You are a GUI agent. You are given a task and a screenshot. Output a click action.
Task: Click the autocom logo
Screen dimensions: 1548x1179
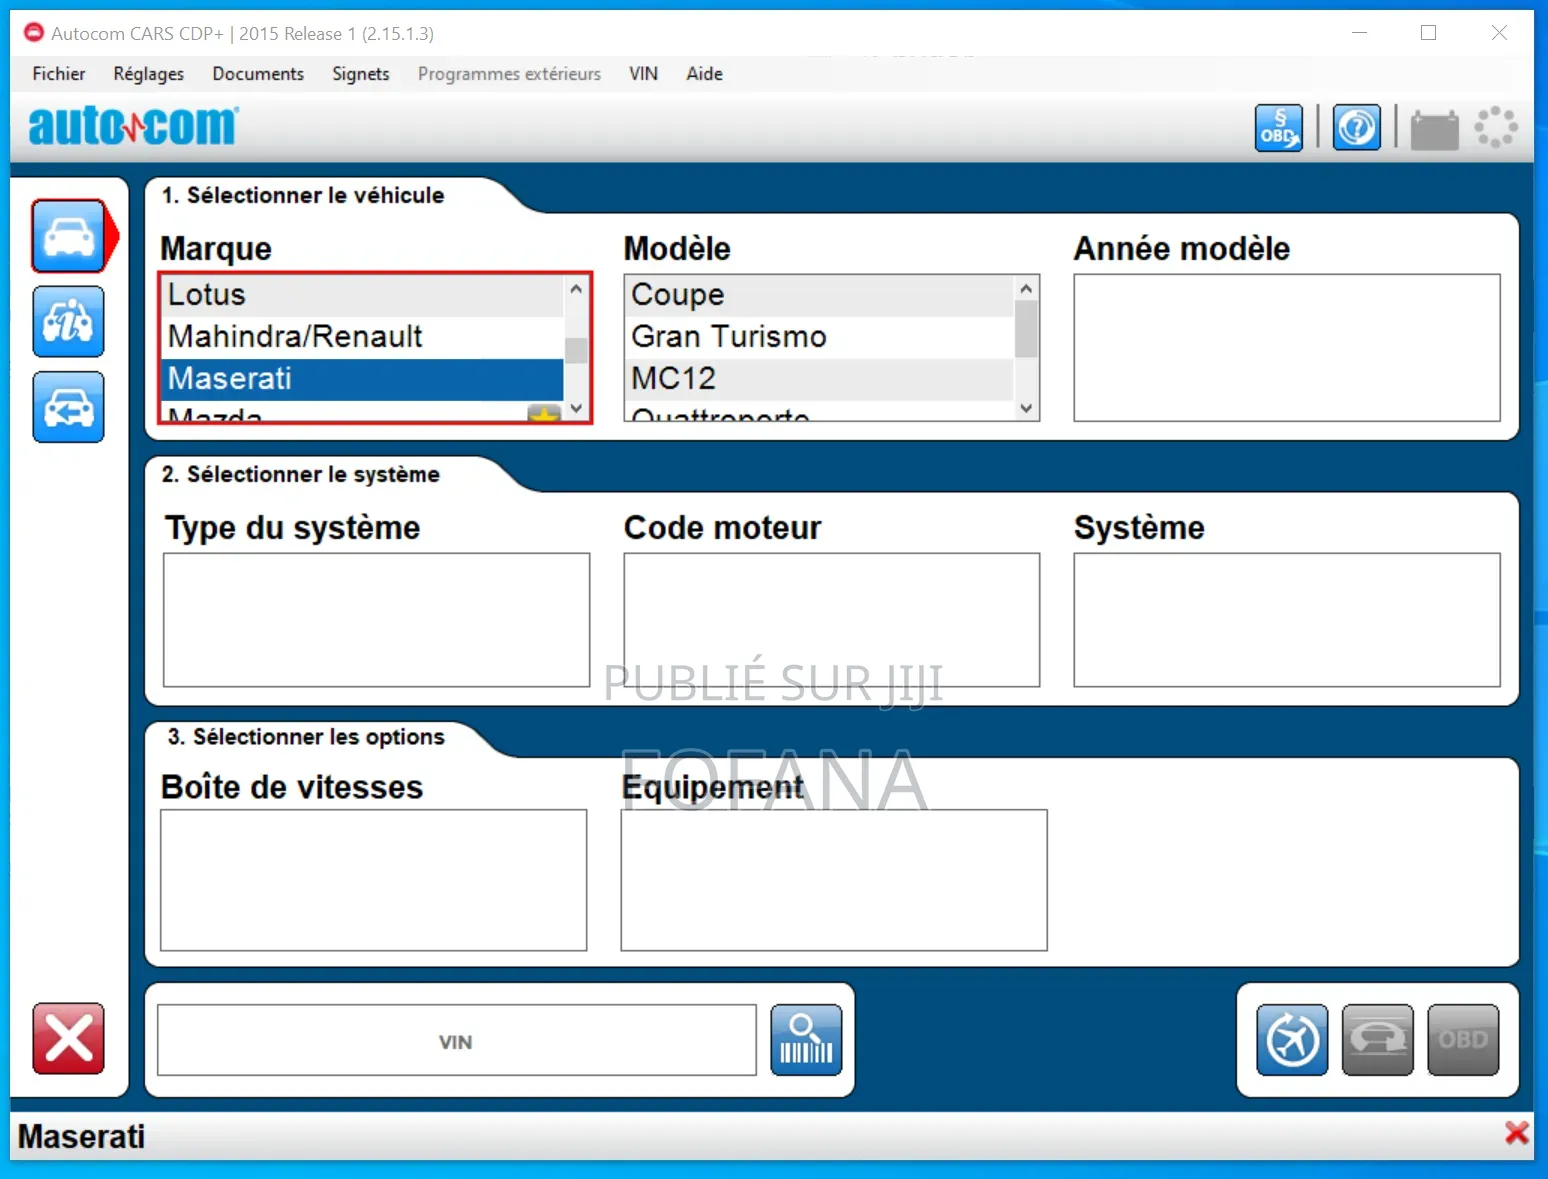[133, 126]
